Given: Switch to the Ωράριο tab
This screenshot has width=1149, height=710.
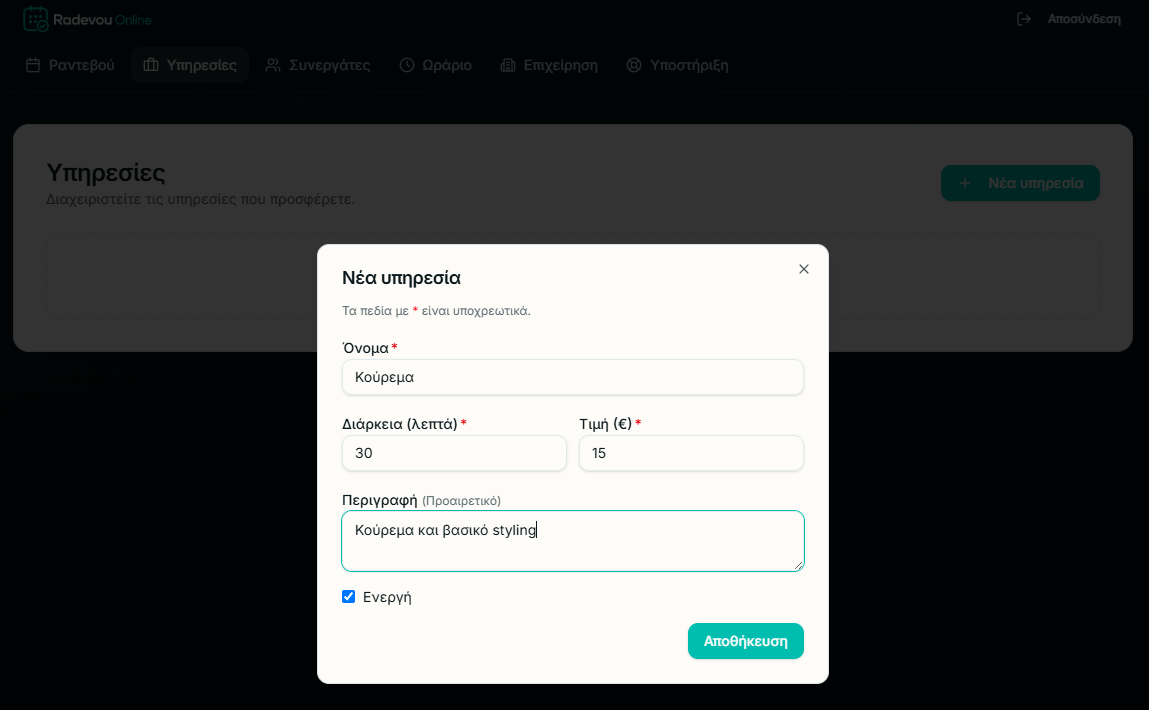Looking at the screenshot, I should point(435,65).
